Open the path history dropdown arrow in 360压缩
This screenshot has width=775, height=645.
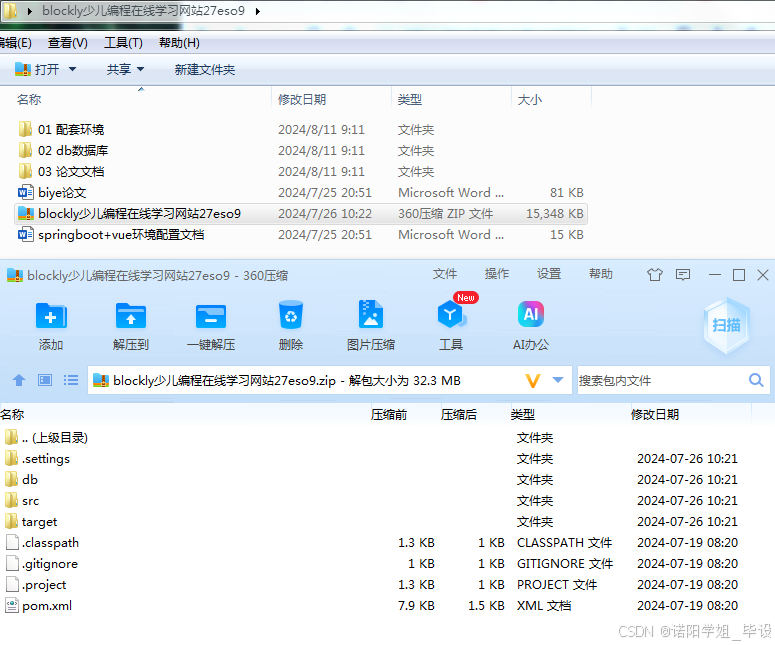pyautogui.click(x=558, y=380)
